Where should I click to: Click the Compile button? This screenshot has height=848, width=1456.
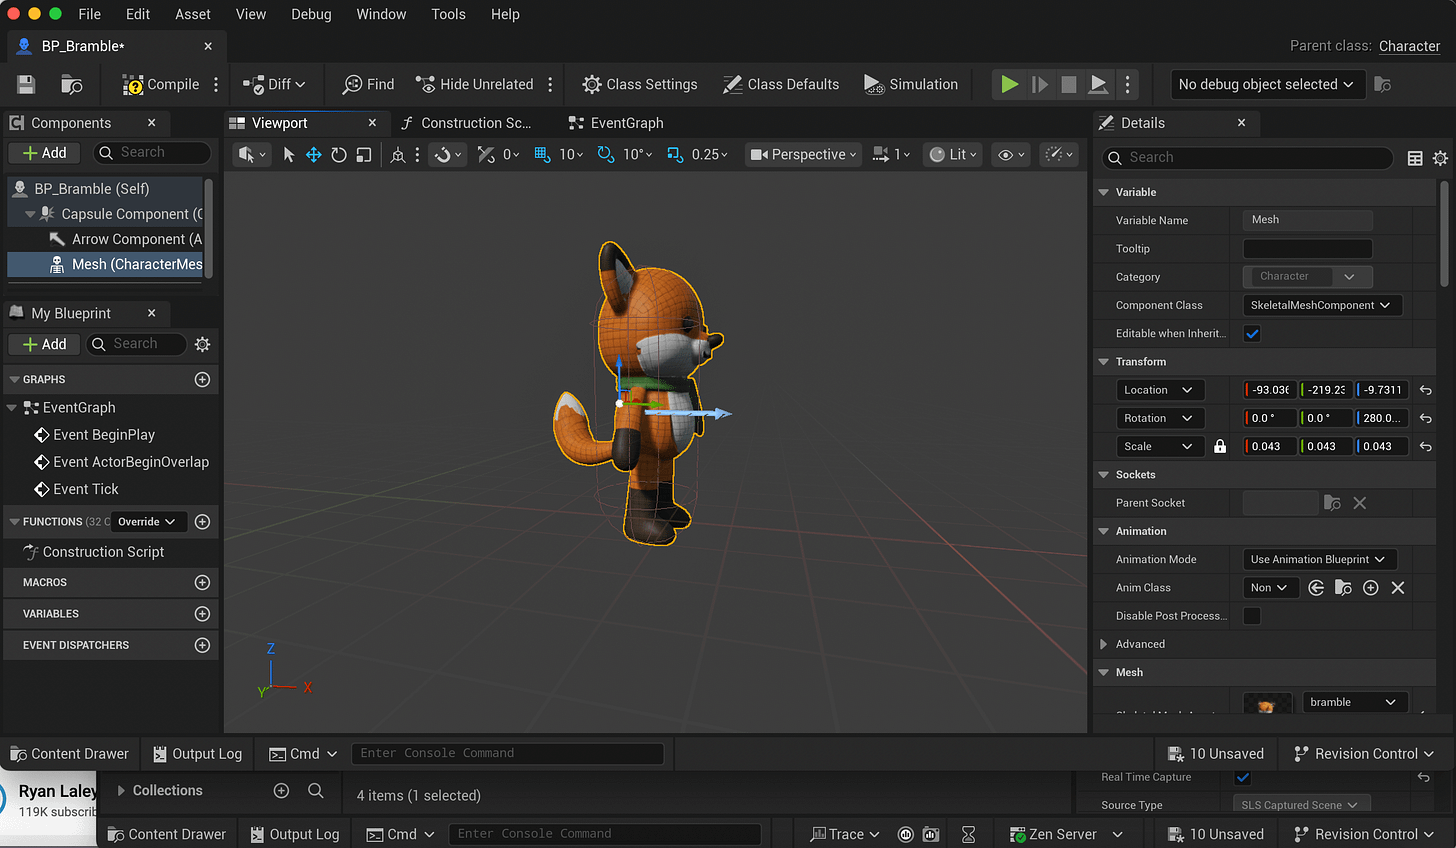(161, 85)
